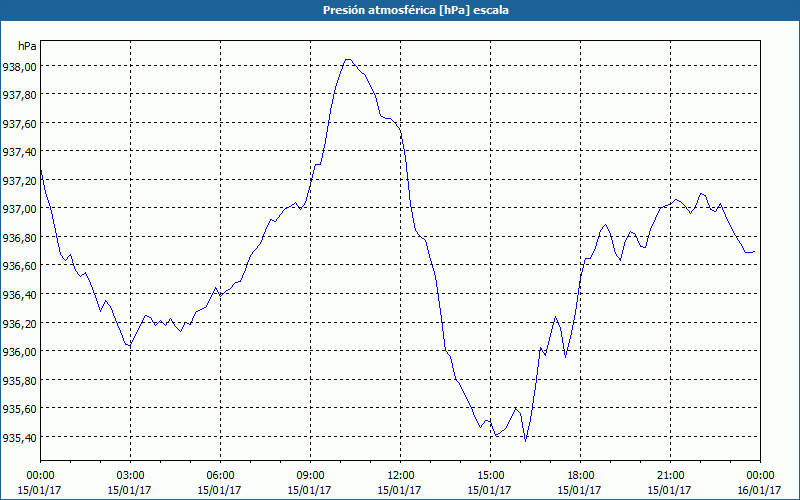Click the '936,80' y-axis label
Image resolution: width=800 pixels, height=500 pixels.
pyautogui.click(x=18, y=237)
